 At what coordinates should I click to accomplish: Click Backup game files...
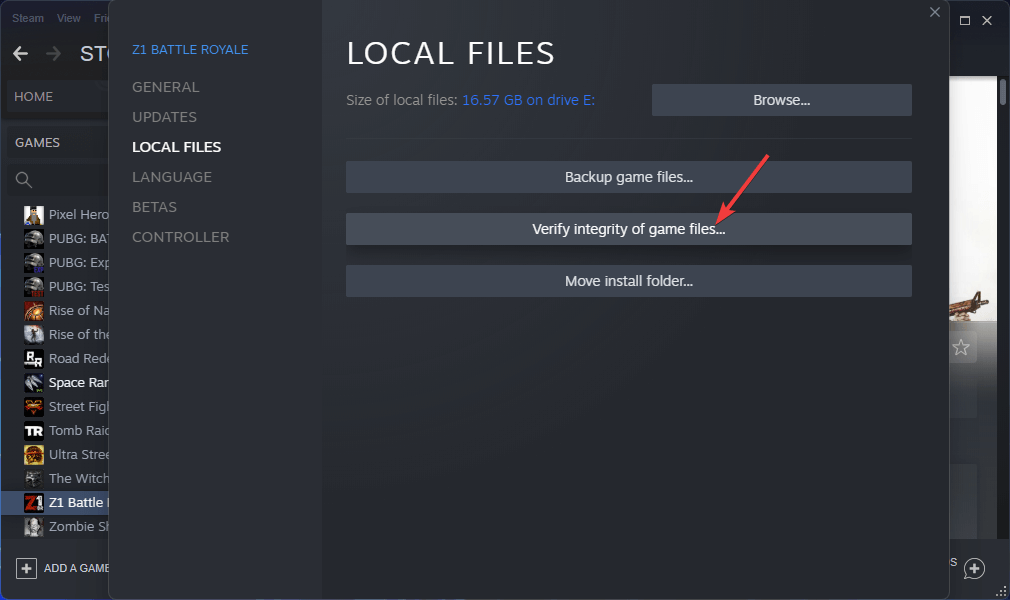pyautogui.click(x=629, y=177)
